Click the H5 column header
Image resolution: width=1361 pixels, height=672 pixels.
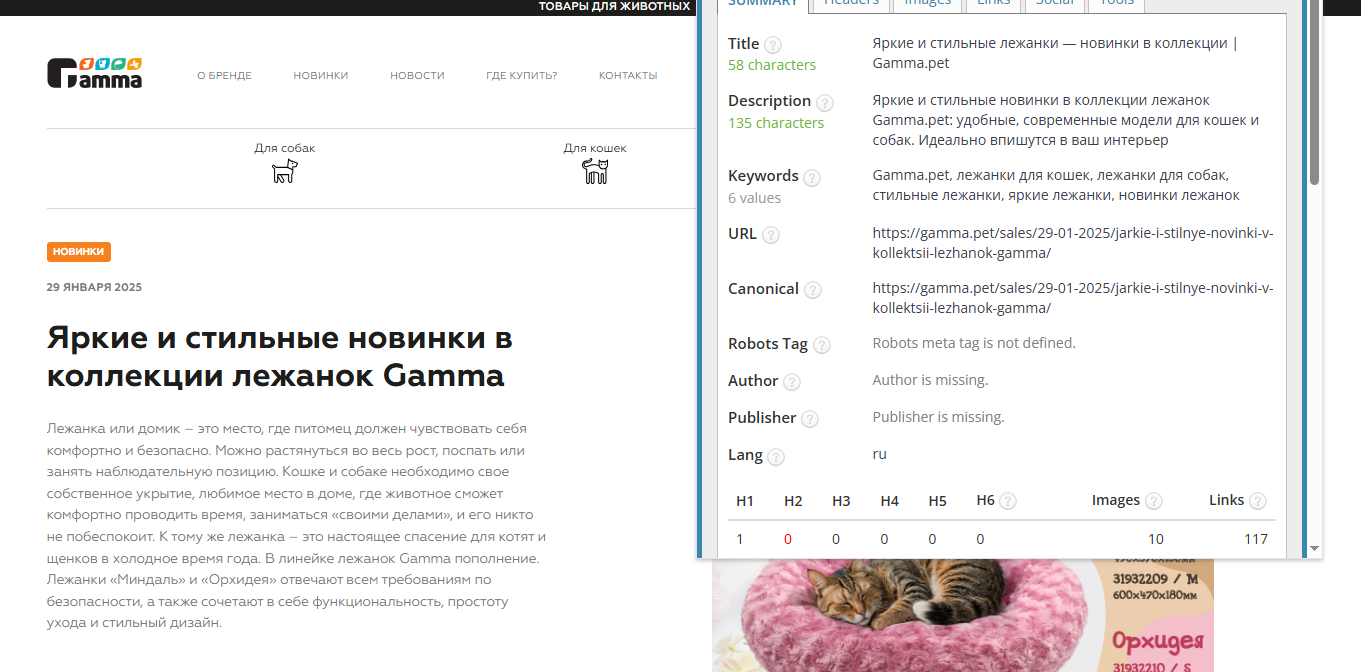(937, 501)
